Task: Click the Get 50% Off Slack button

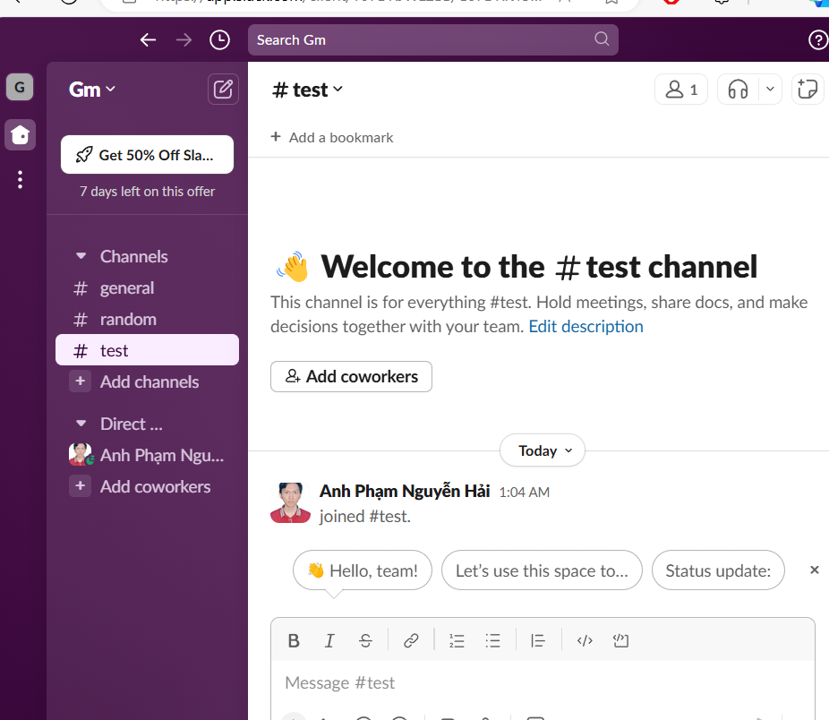Action: coord(147,154)
